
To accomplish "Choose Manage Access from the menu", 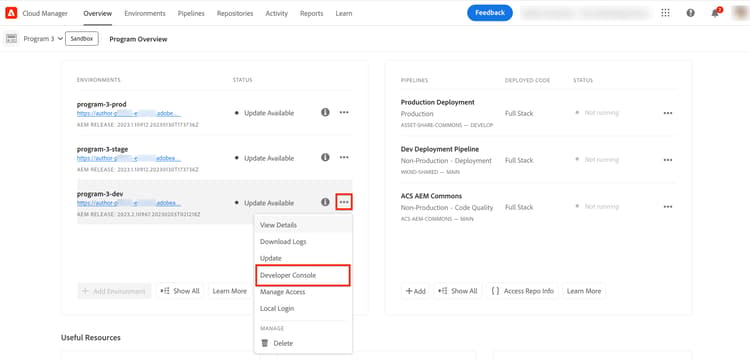I will pos(303,292).
